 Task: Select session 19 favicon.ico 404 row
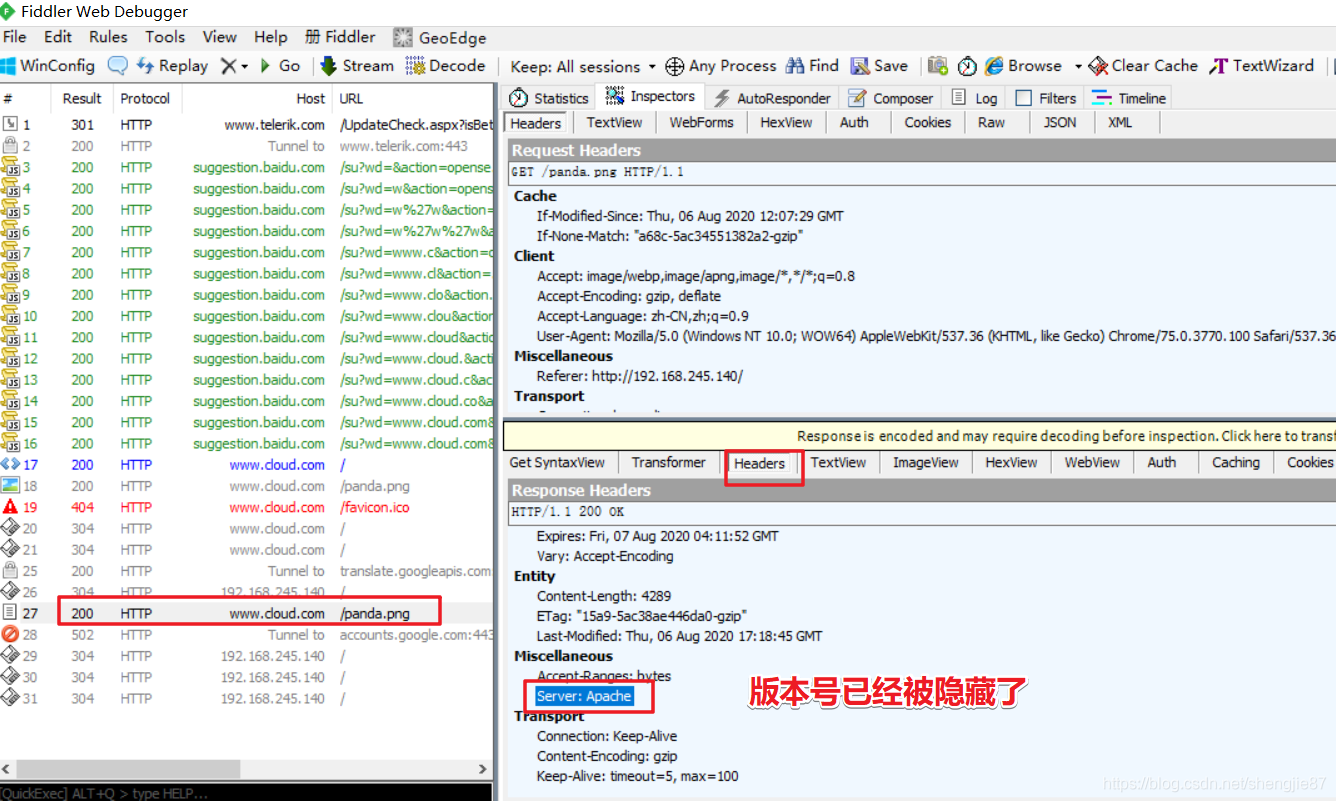247,507
